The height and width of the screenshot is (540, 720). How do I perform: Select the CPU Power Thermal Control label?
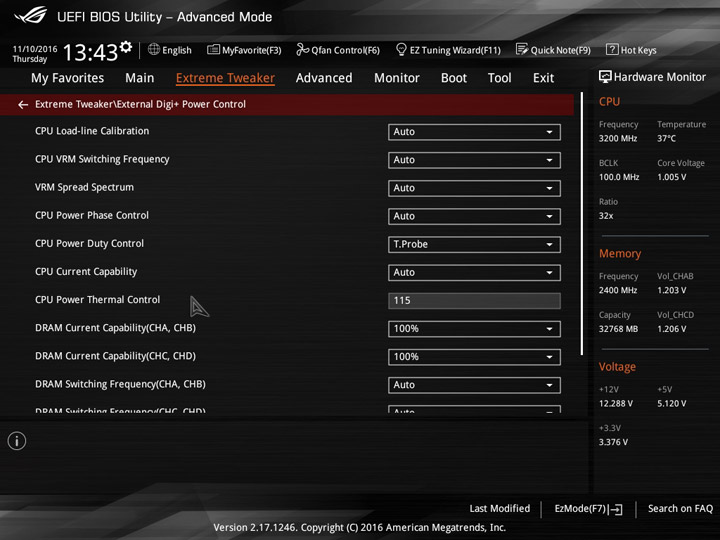tap(98, 300)
